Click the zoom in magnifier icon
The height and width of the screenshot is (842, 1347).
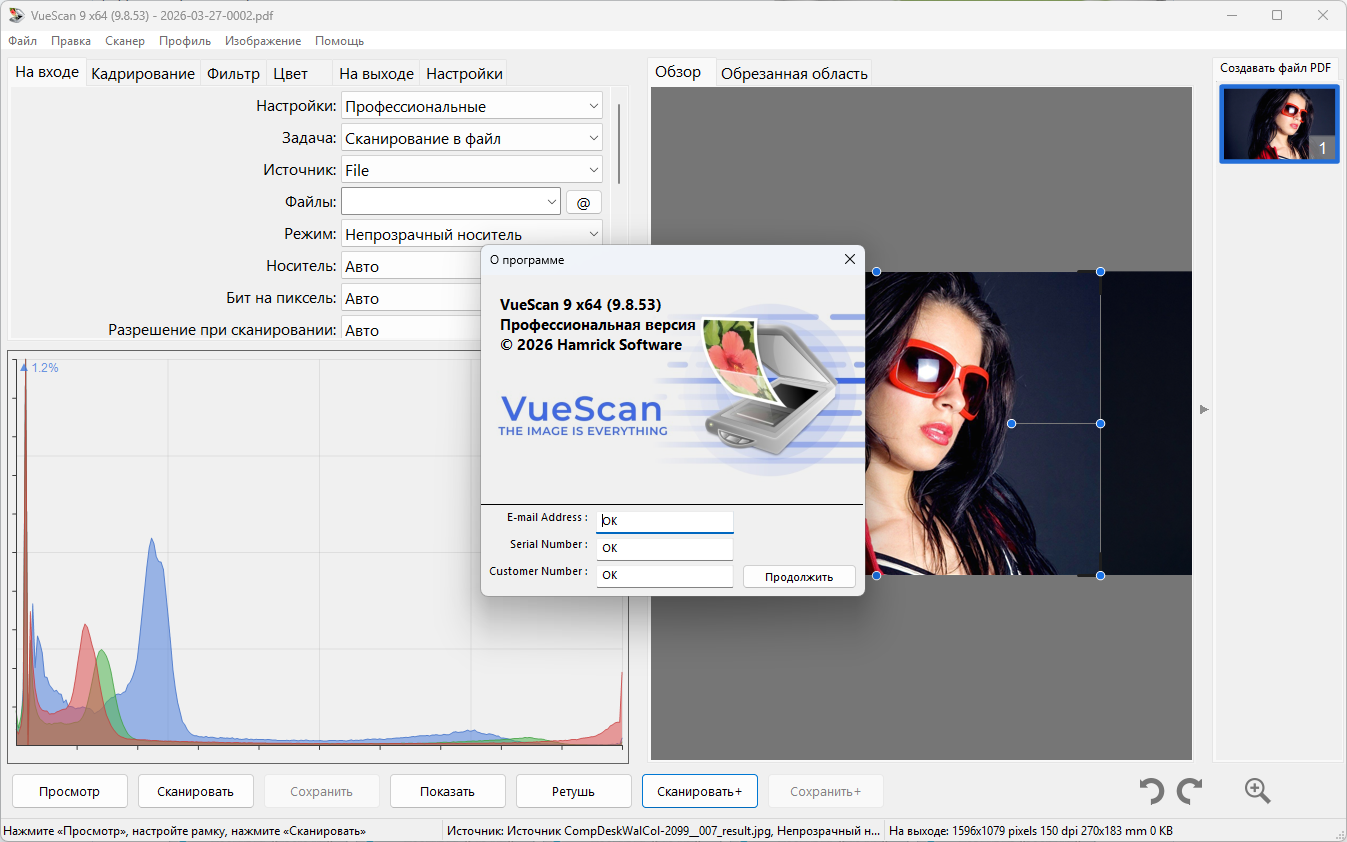1257,791
